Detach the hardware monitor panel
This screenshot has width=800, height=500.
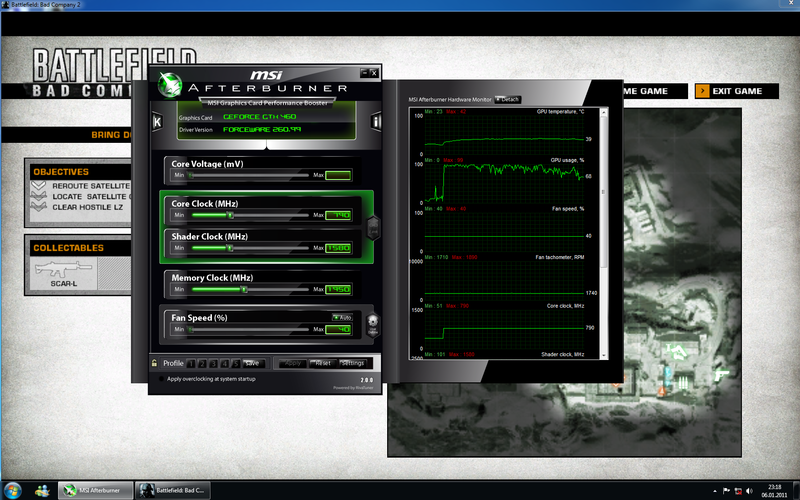508,99
